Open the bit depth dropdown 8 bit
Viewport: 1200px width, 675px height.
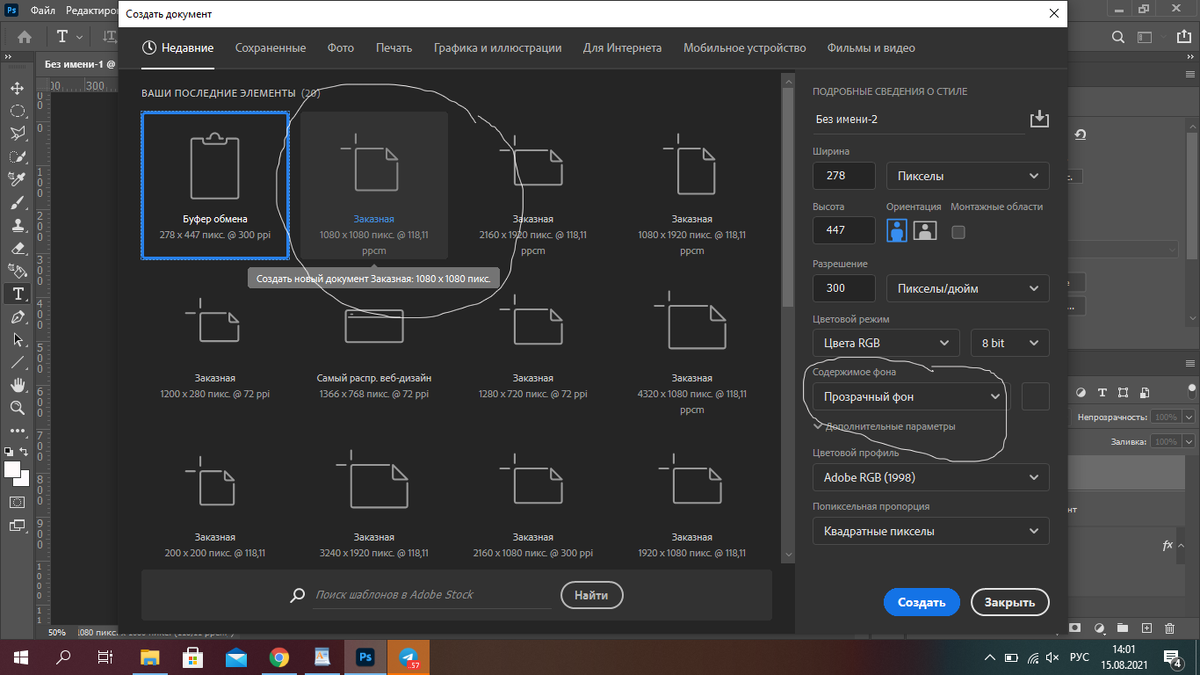pos(1010,342)
